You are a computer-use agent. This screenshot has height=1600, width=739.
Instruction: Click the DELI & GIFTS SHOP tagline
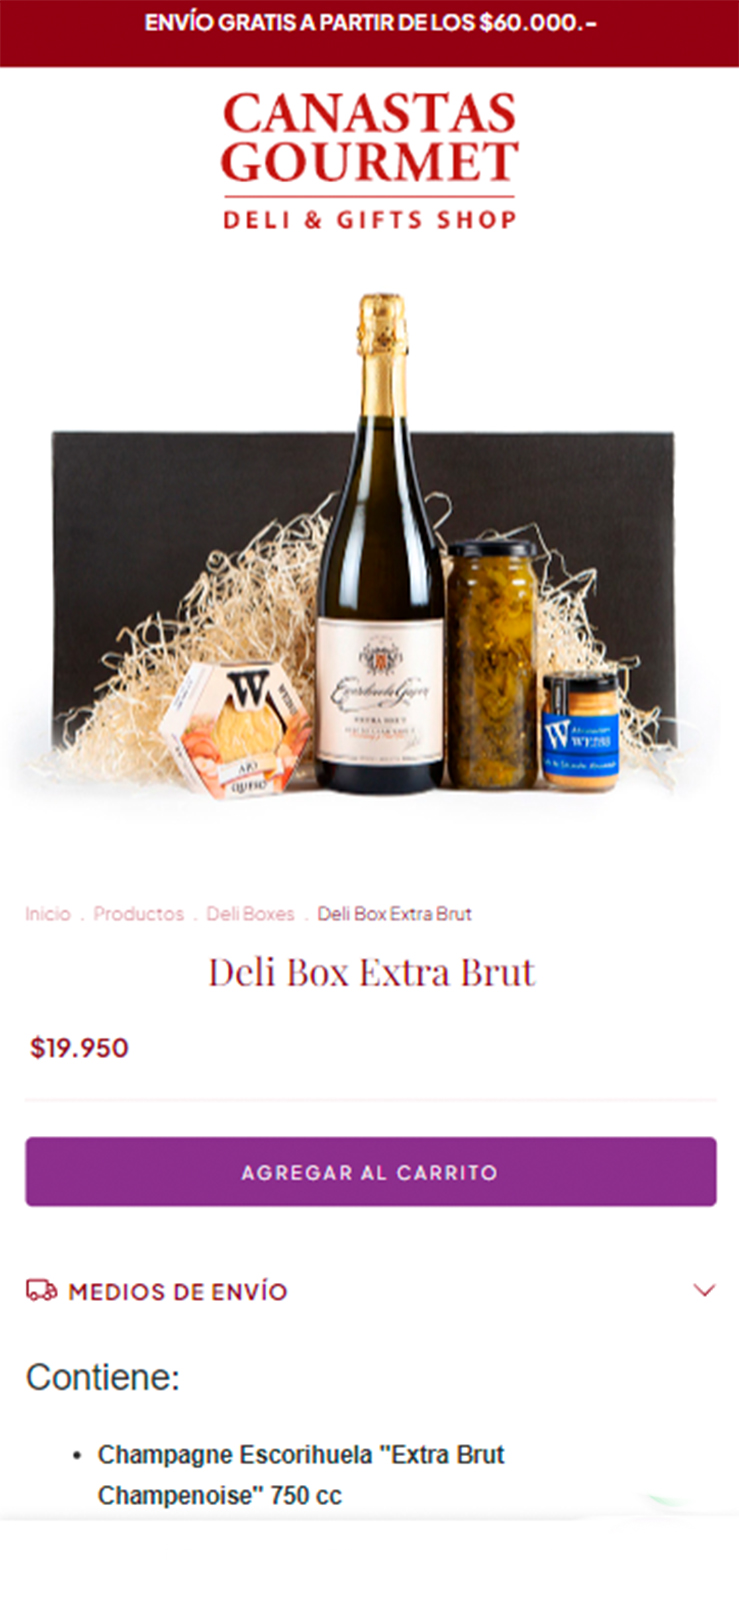pyautogui.click(x=369, y=219)
